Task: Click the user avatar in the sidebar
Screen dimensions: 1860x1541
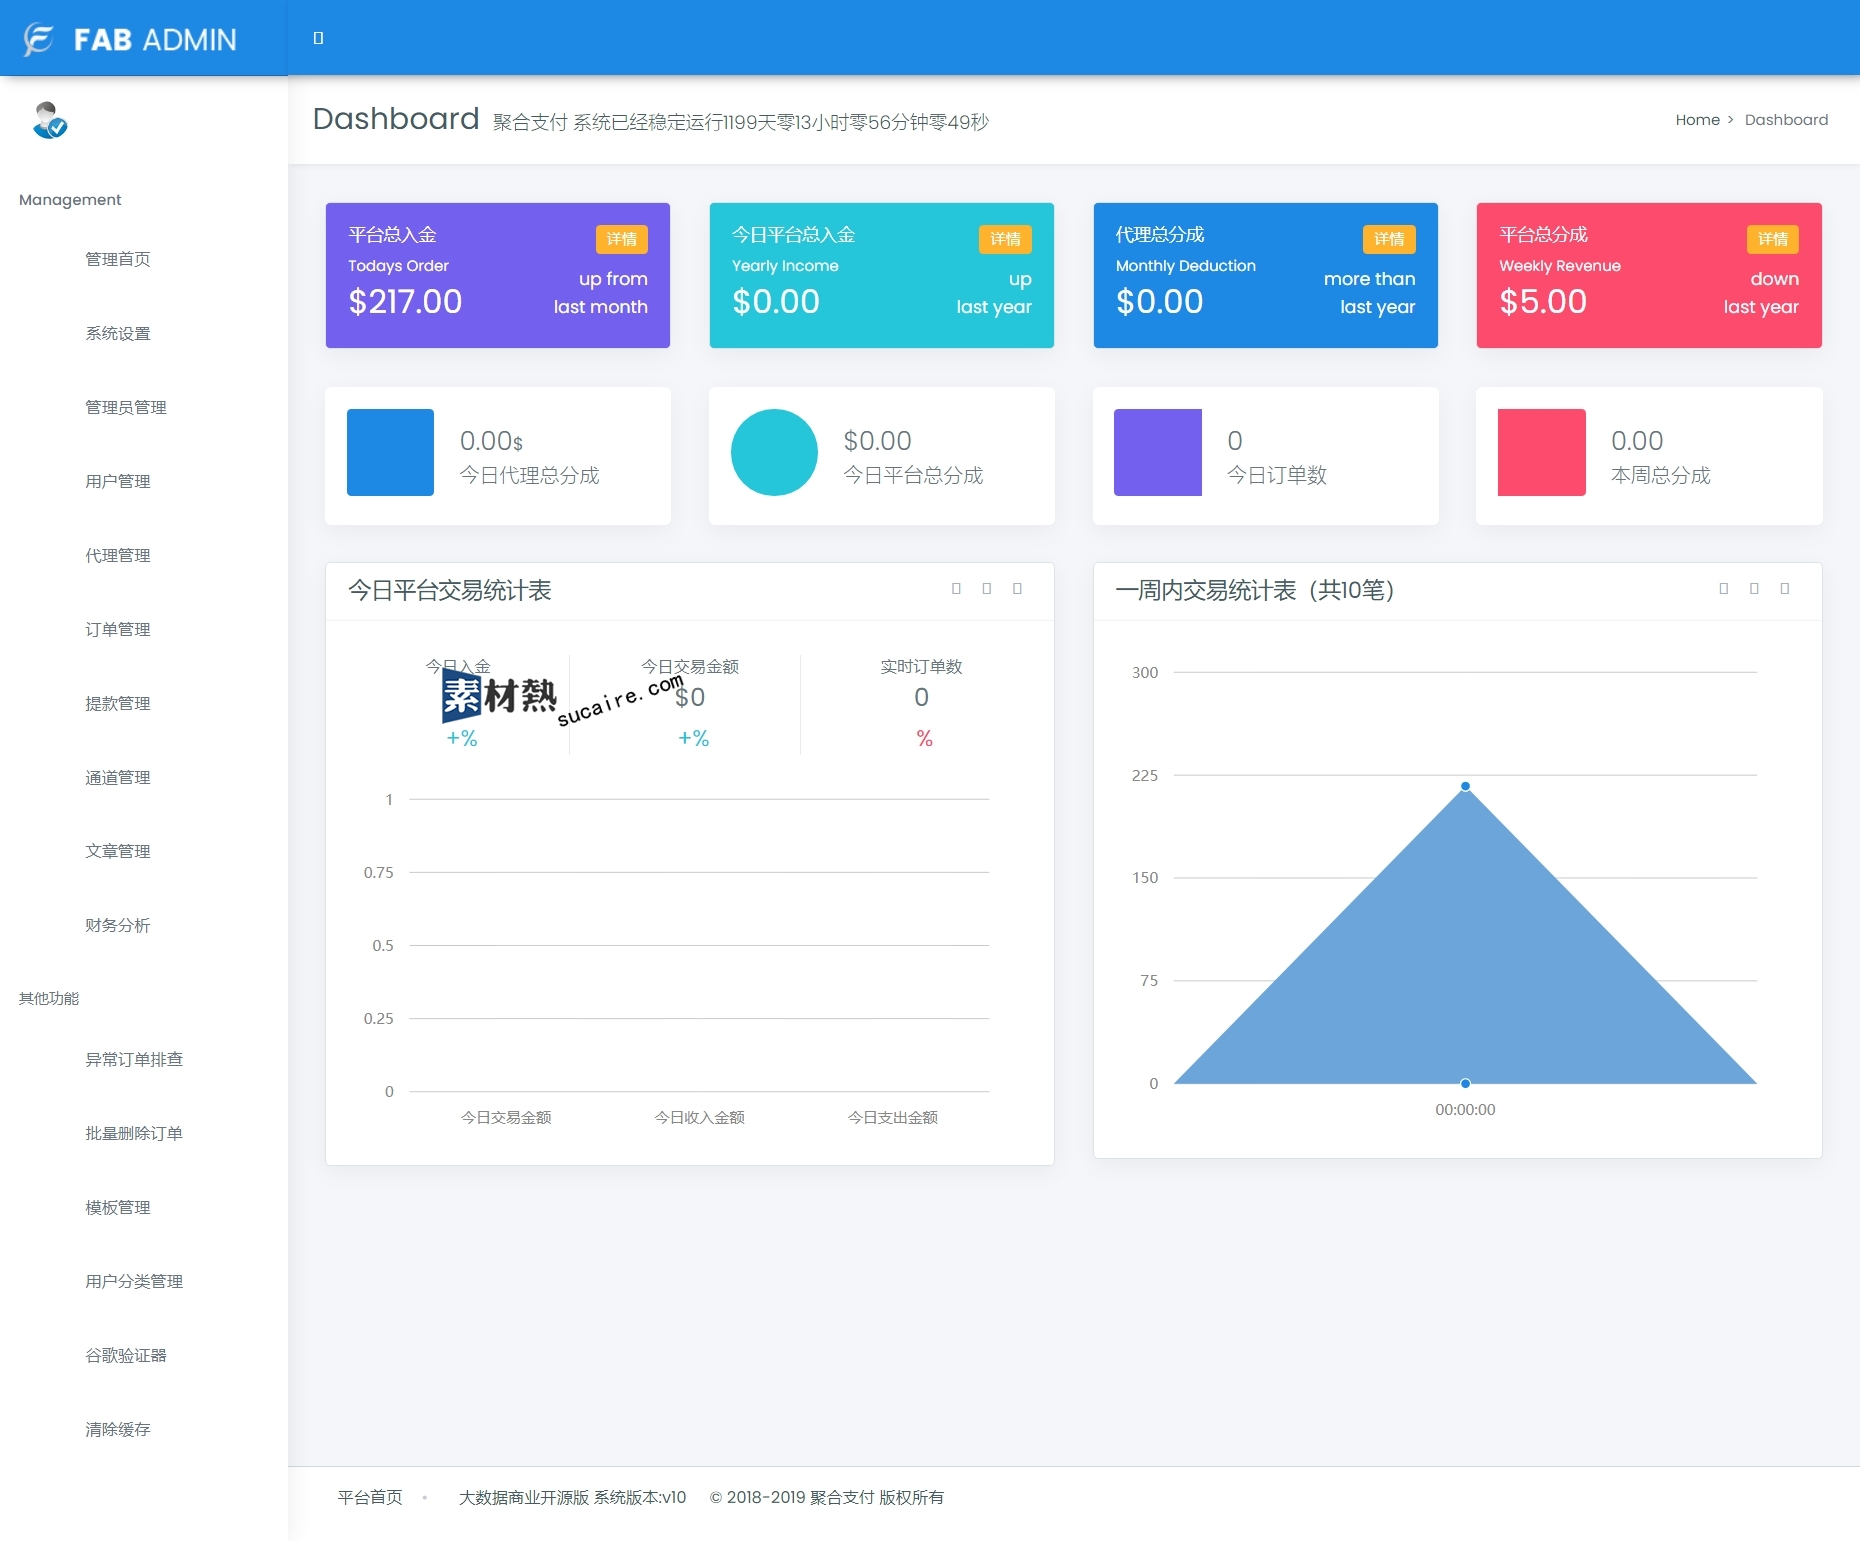Action: [49, 120]
